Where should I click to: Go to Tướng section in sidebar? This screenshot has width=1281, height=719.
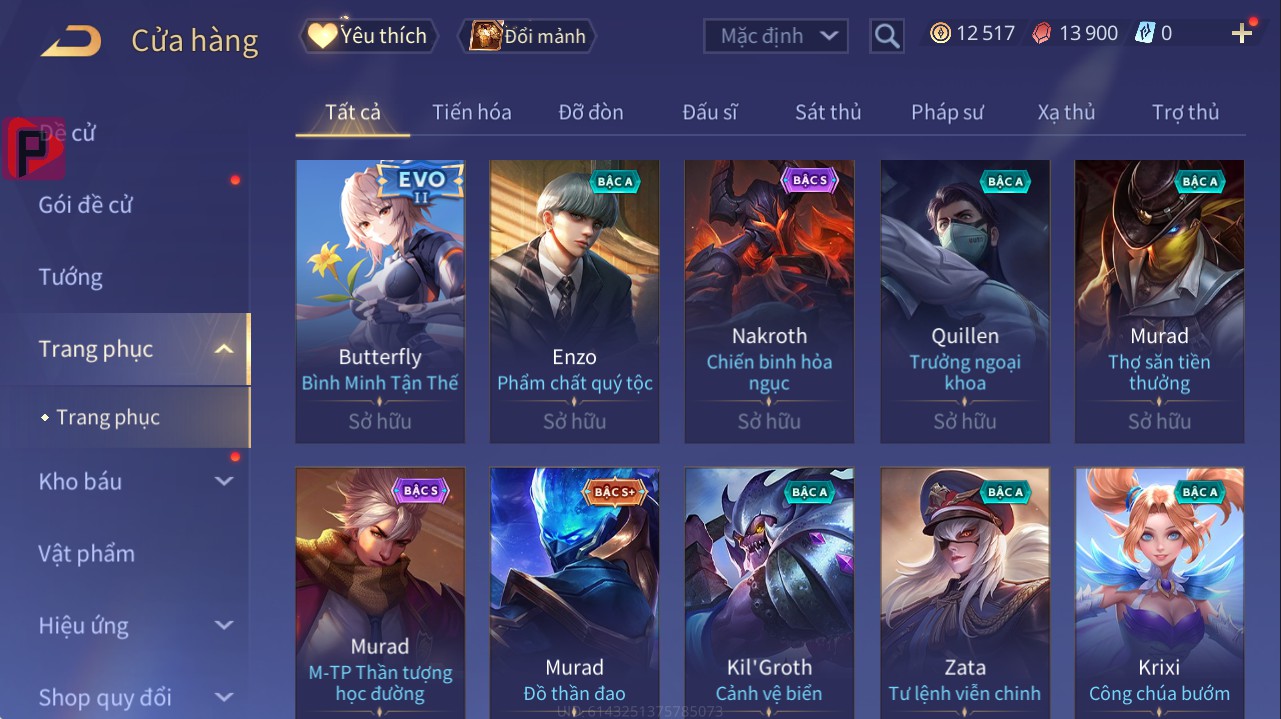tap(71, 277)
